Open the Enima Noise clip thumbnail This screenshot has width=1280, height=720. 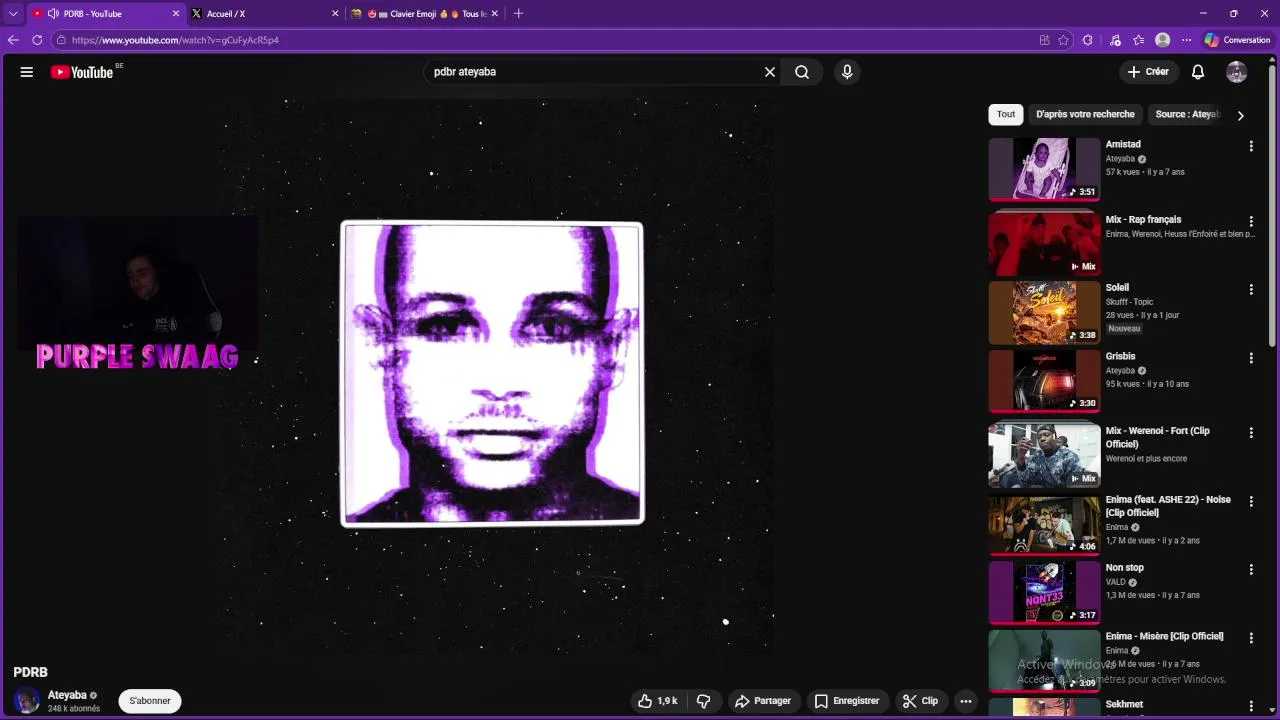click(1044, 524)
